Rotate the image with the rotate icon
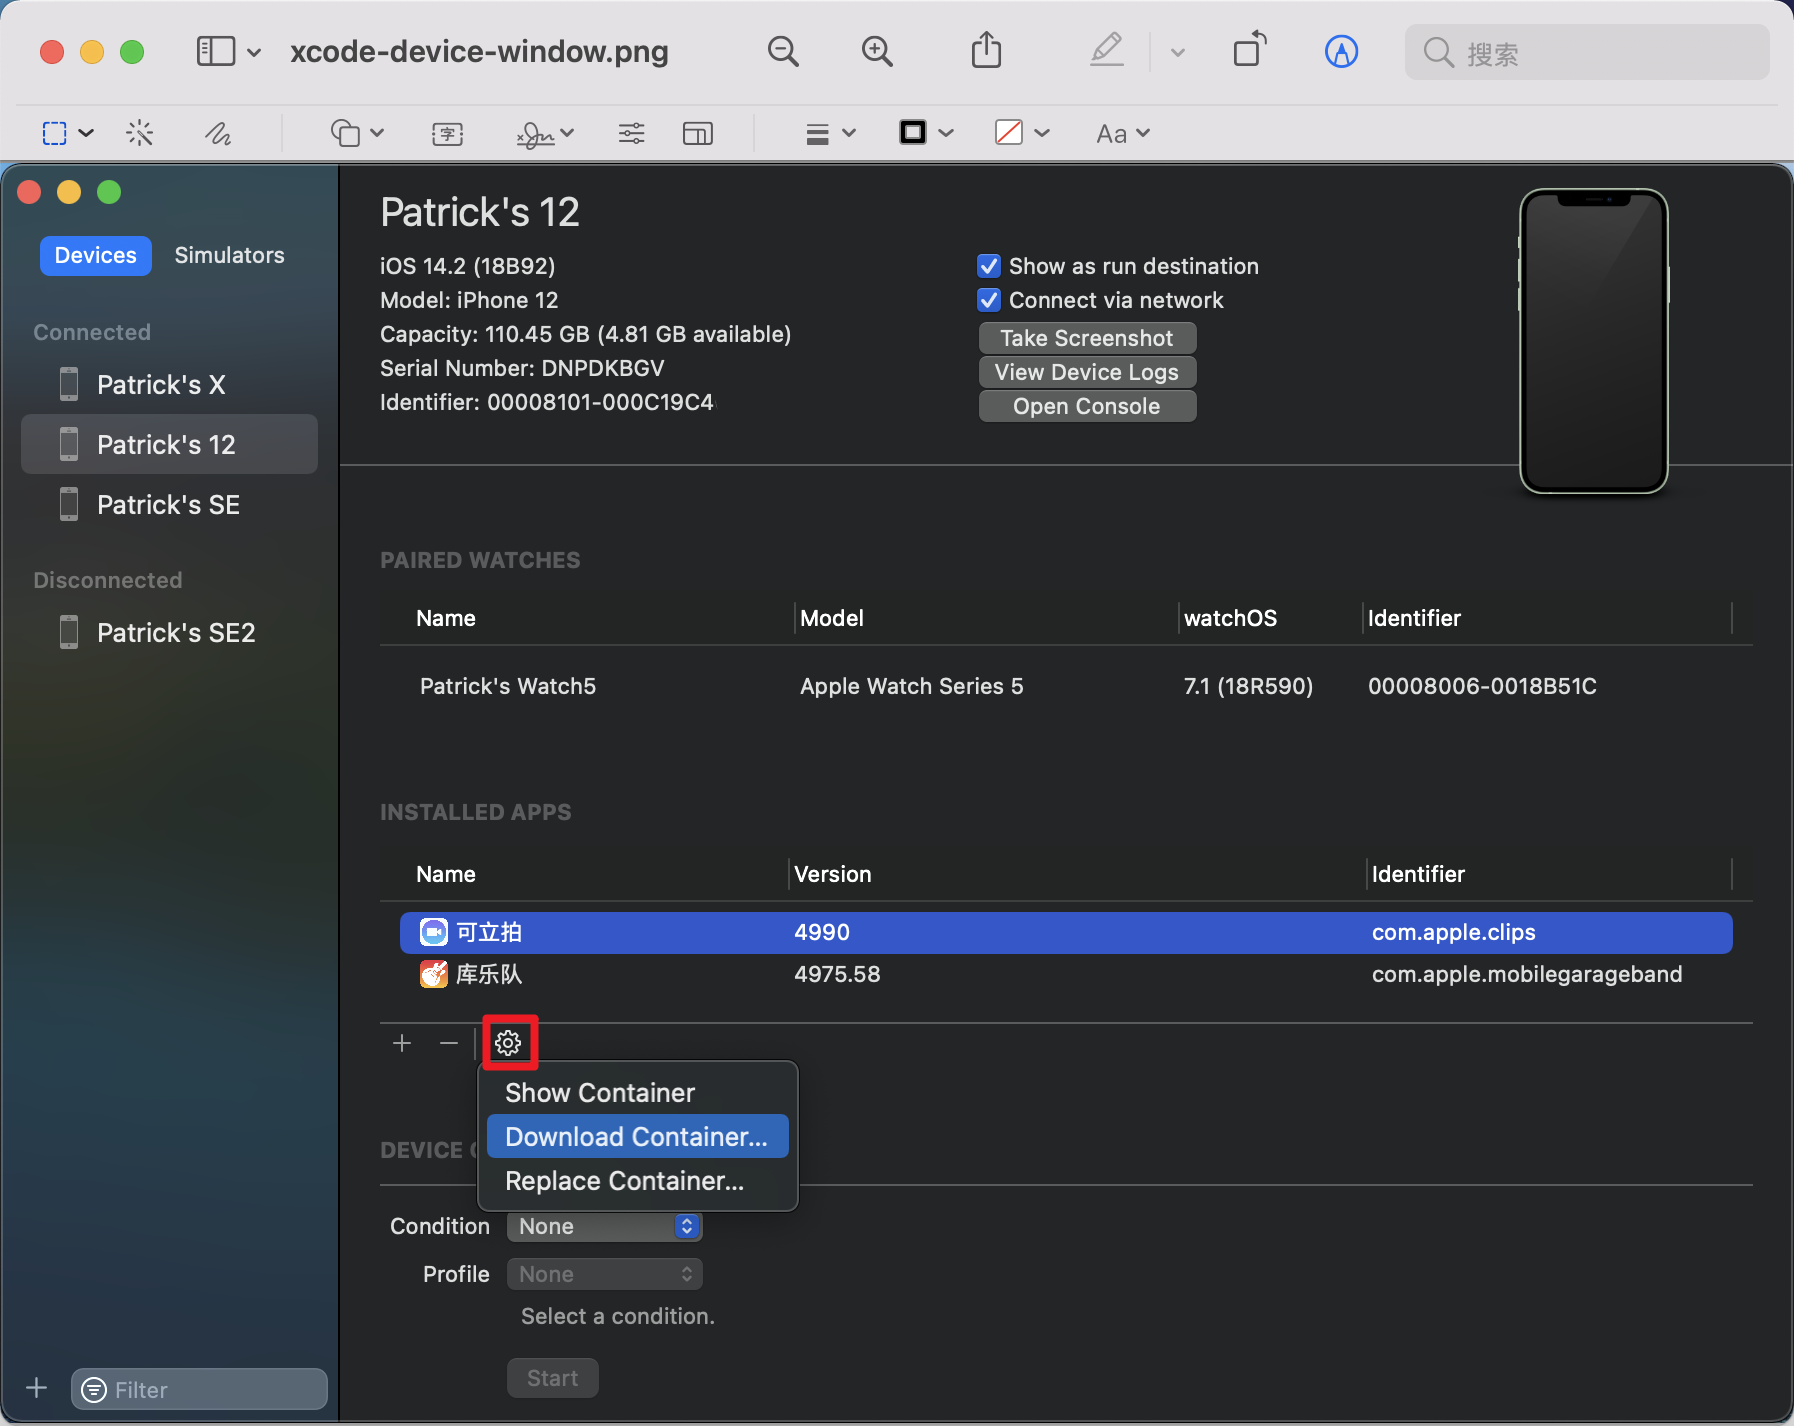 pos(1250,50)
